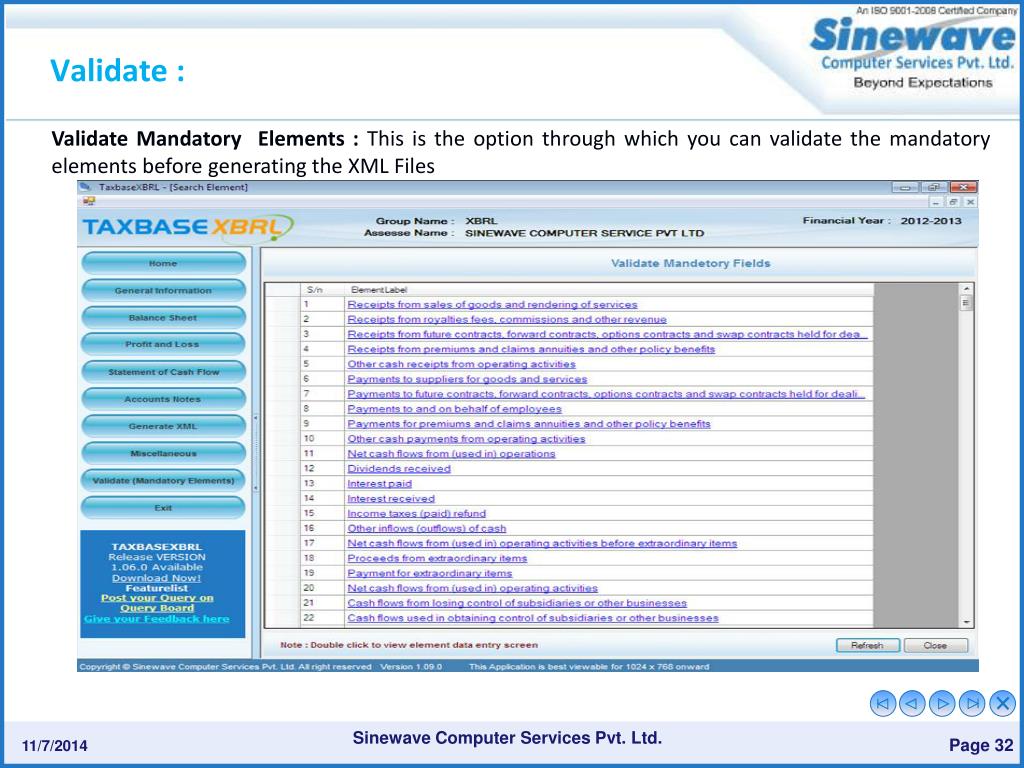The width and height of the screenshot is (1024, 768).
Task: Click the Exit sidebar button
Action: 163,507
